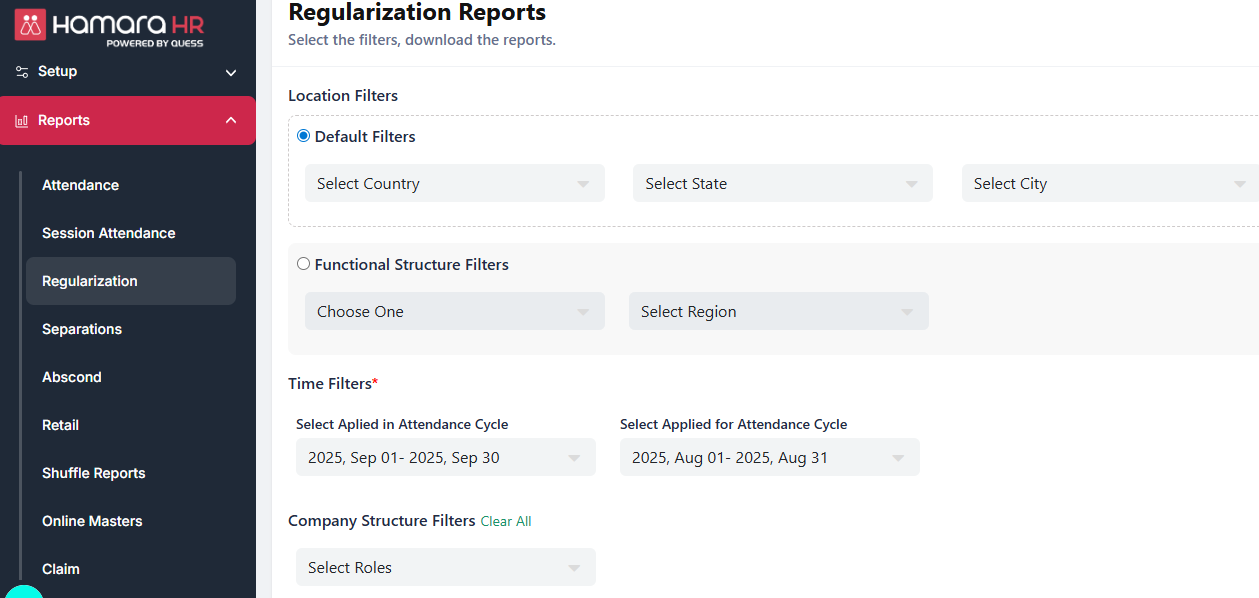
Task: Open the Choose One dropdown
Action: tap(455, 312)
